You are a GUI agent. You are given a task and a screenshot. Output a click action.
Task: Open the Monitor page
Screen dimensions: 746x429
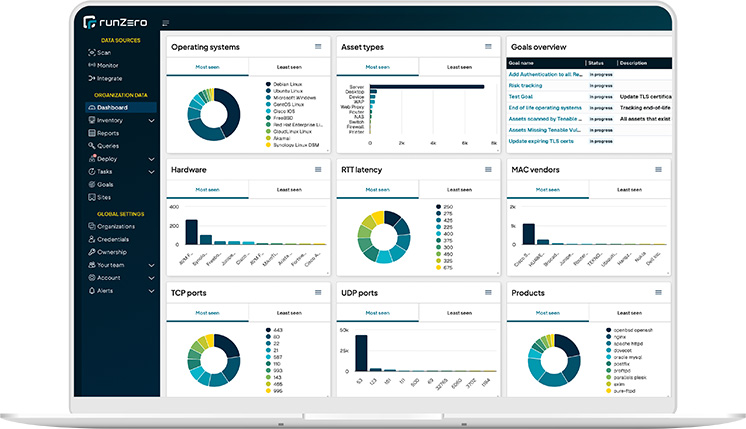(x=108, y=65)
